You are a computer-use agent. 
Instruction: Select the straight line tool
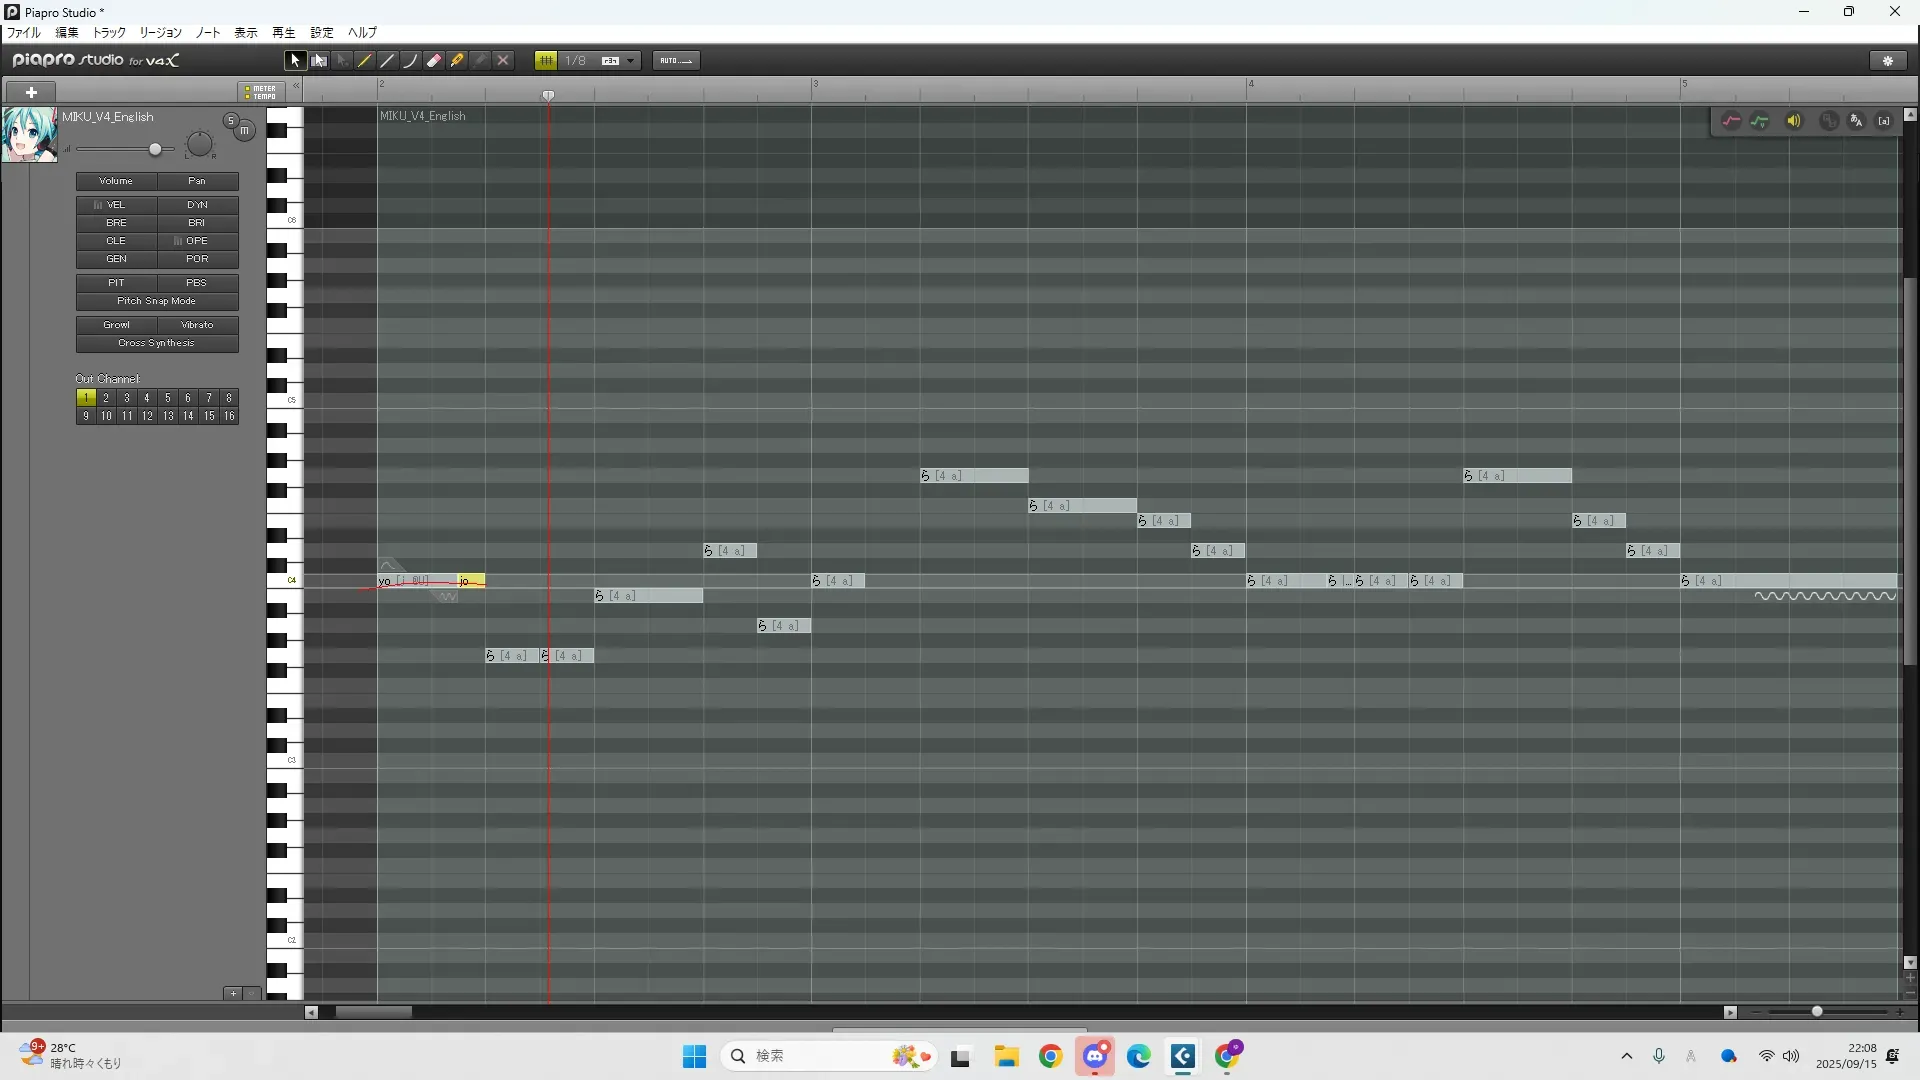point(388,61)
